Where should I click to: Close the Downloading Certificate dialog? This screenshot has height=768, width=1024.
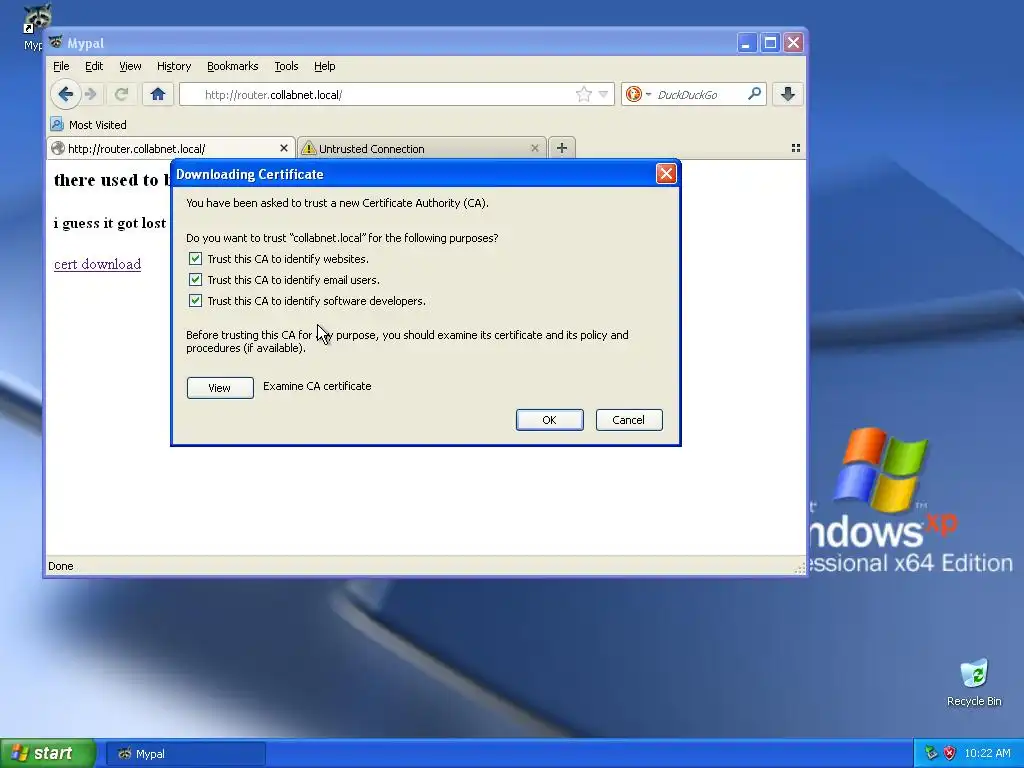pos(666,174)
